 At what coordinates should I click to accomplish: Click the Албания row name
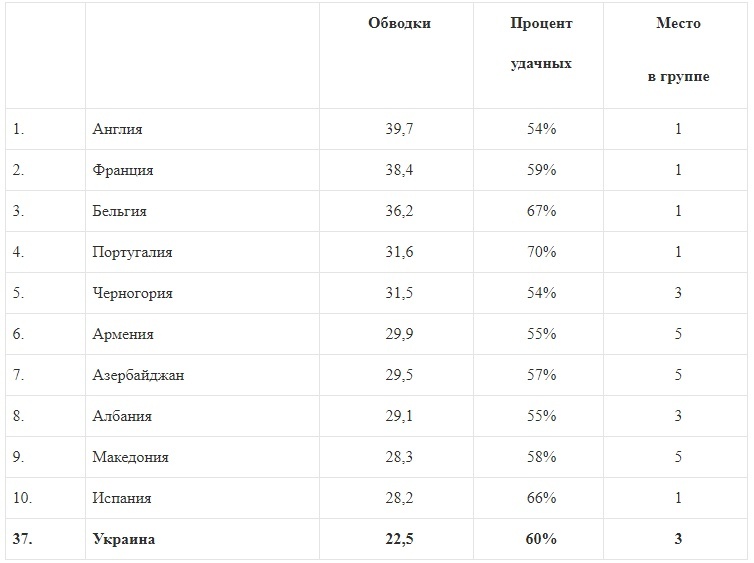point(121,416)
